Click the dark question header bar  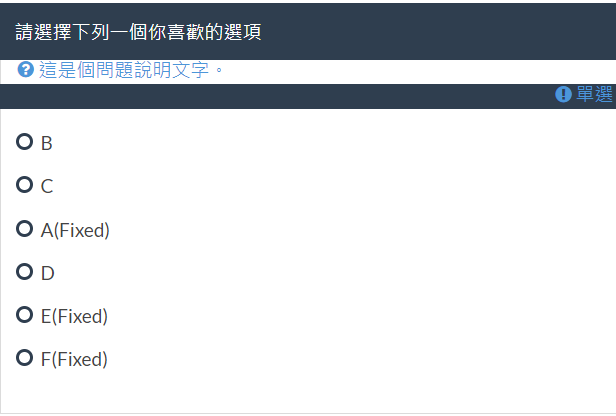[x=430, y=32]
